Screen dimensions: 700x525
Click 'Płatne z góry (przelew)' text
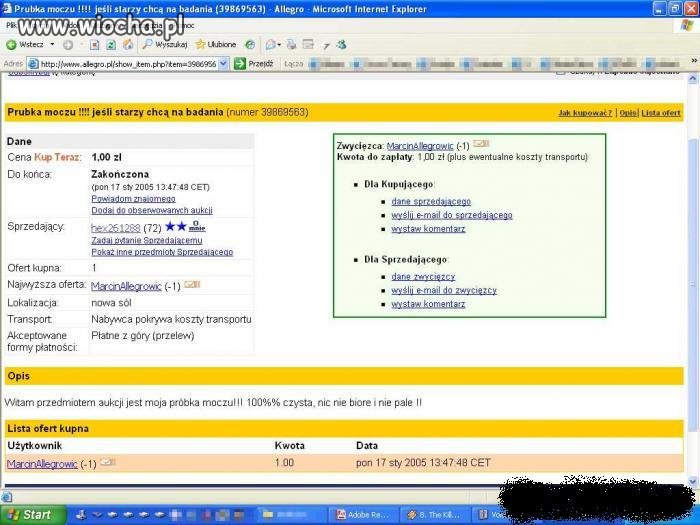(x=143, y=336)
